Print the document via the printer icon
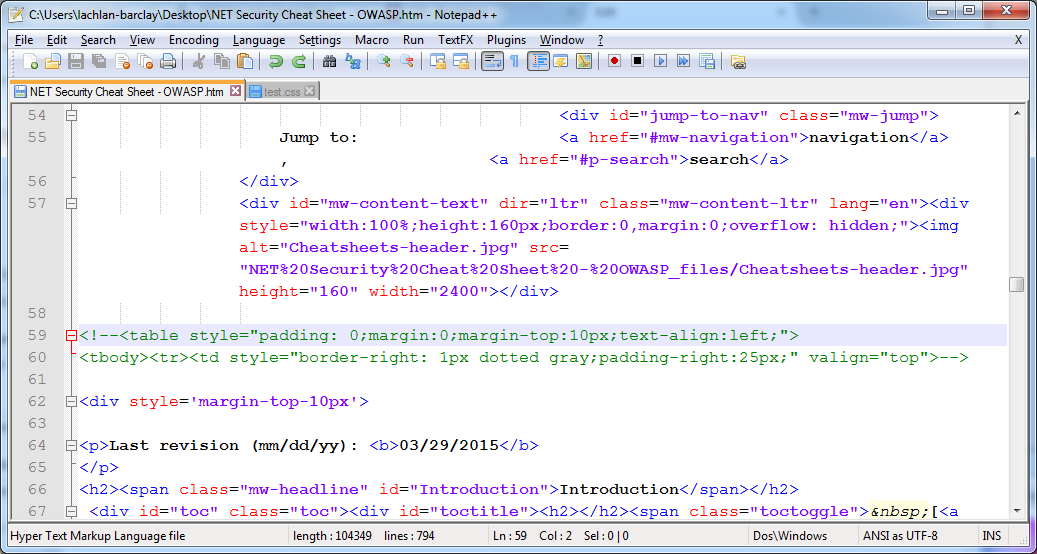This screenshot has height=554, width=1037. point(168,61)
